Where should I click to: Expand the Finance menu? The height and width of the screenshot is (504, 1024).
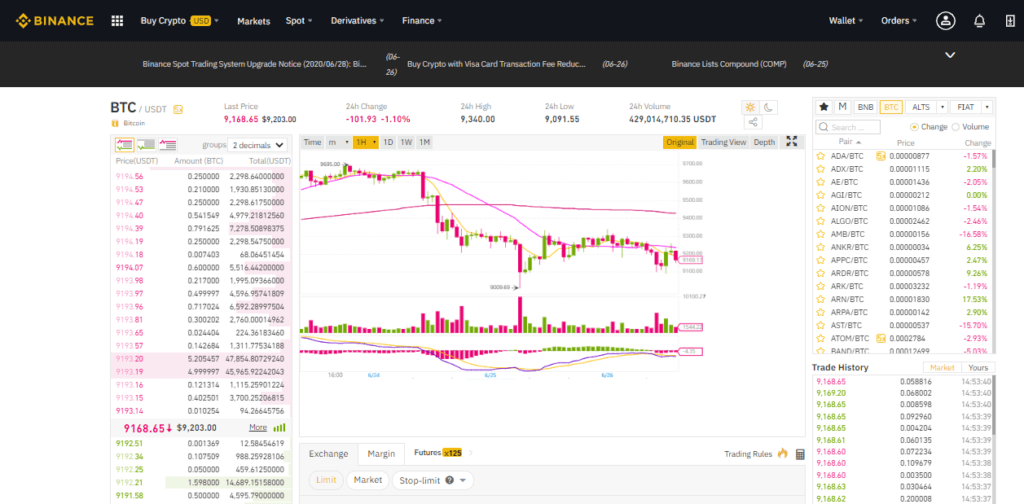[422, 21]
